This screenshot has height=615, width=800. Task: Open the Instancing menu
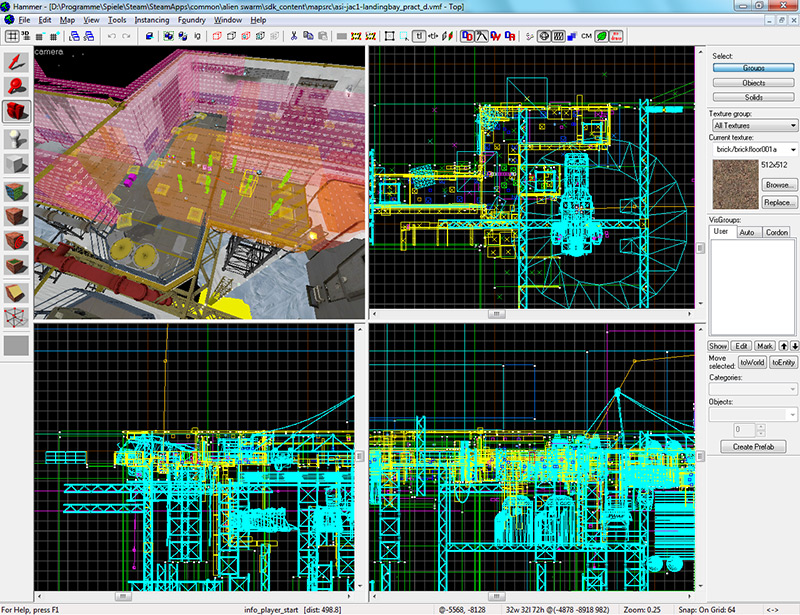point(152,20)
